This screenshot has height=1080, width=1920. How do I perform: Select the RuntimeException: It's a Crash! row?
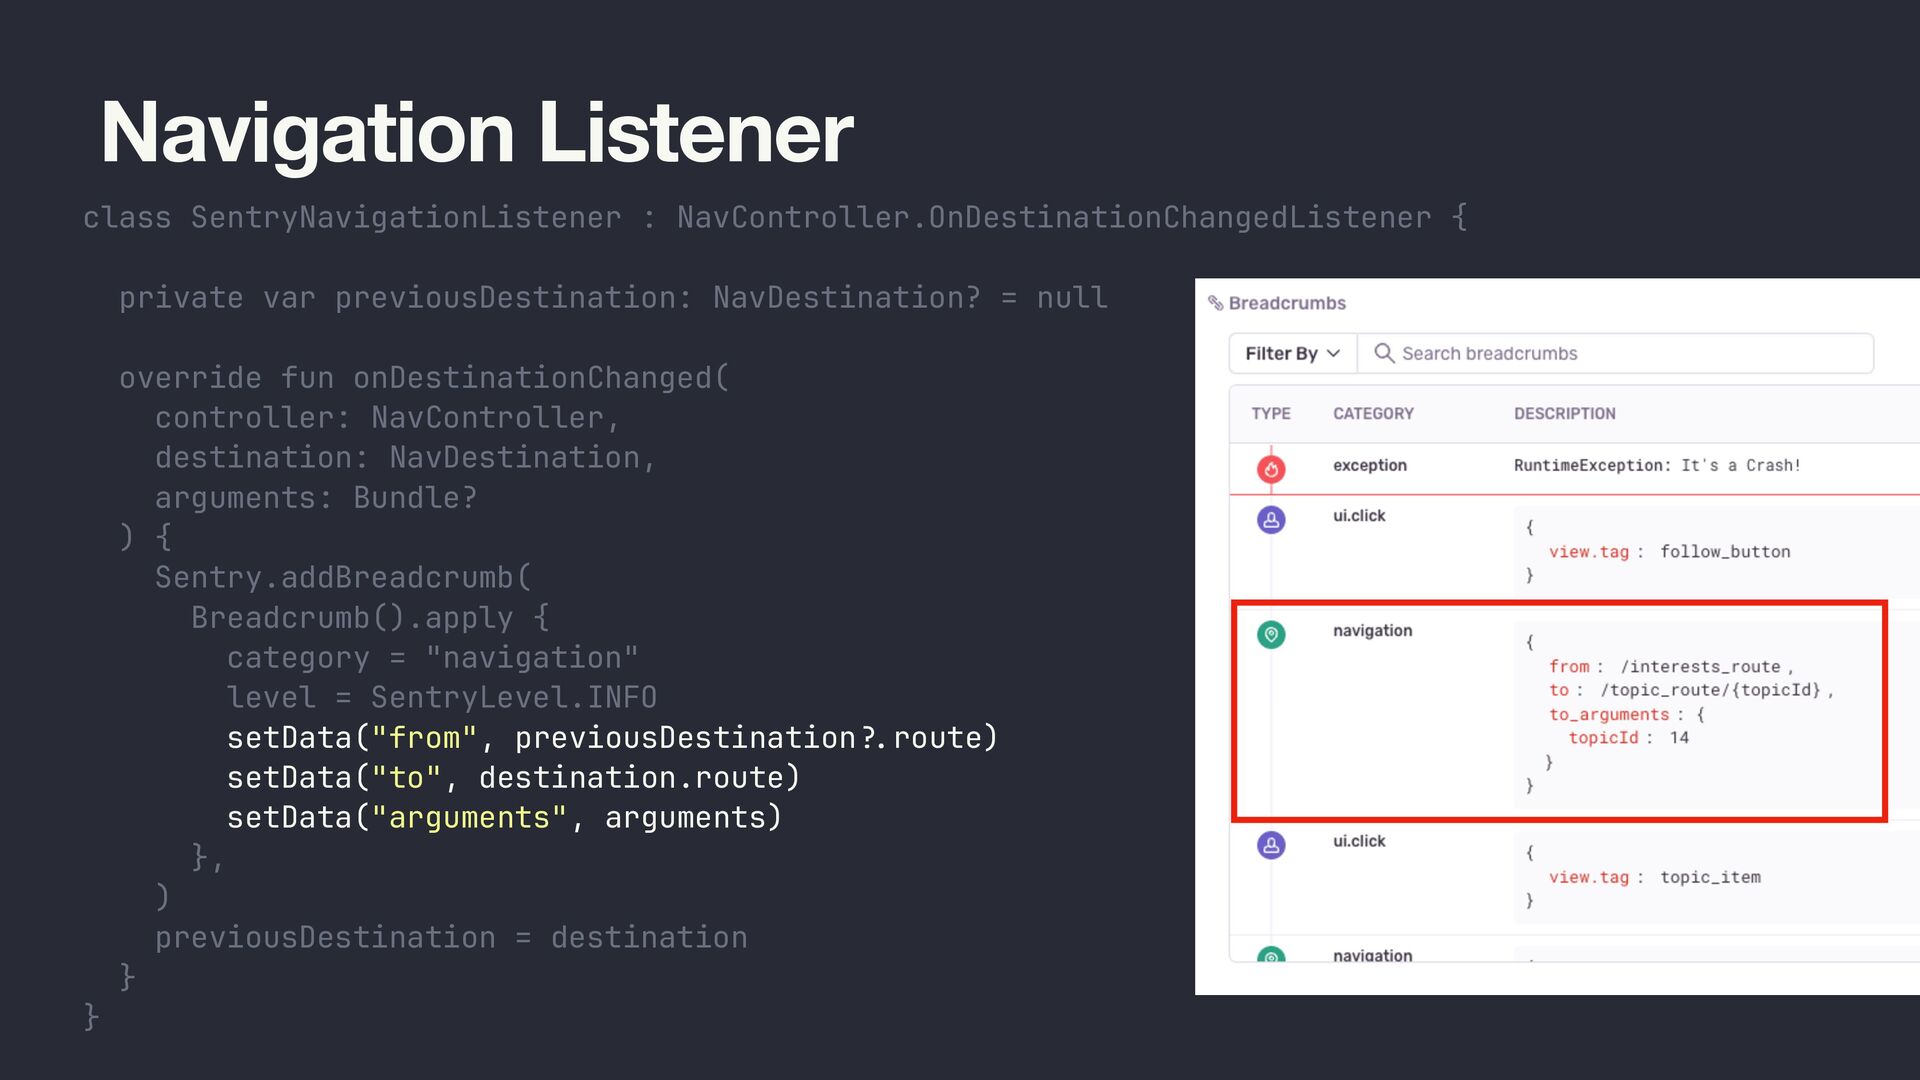pyautogui.click(x=1656, y=466)
